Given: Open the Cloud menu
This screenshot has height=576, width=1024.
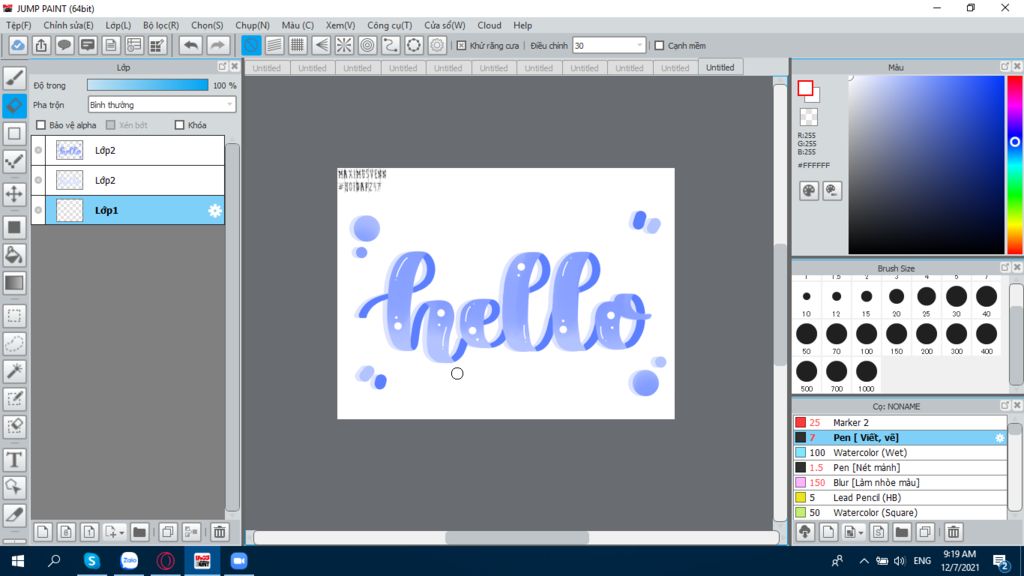Looking at the screenshot, I should [x=489, y=25].
